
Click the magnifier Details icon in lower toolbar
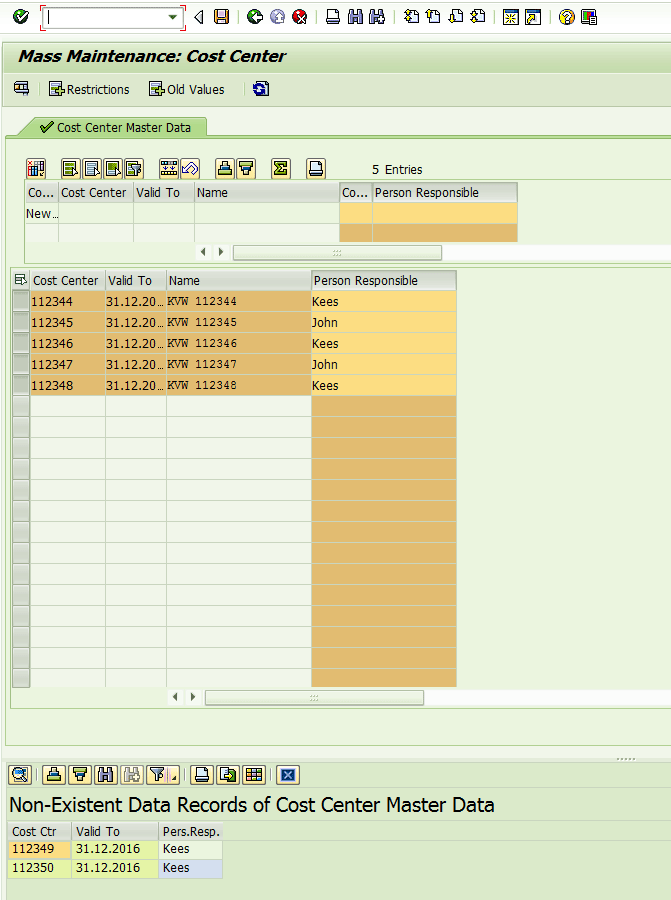click(x=20, y=774)
